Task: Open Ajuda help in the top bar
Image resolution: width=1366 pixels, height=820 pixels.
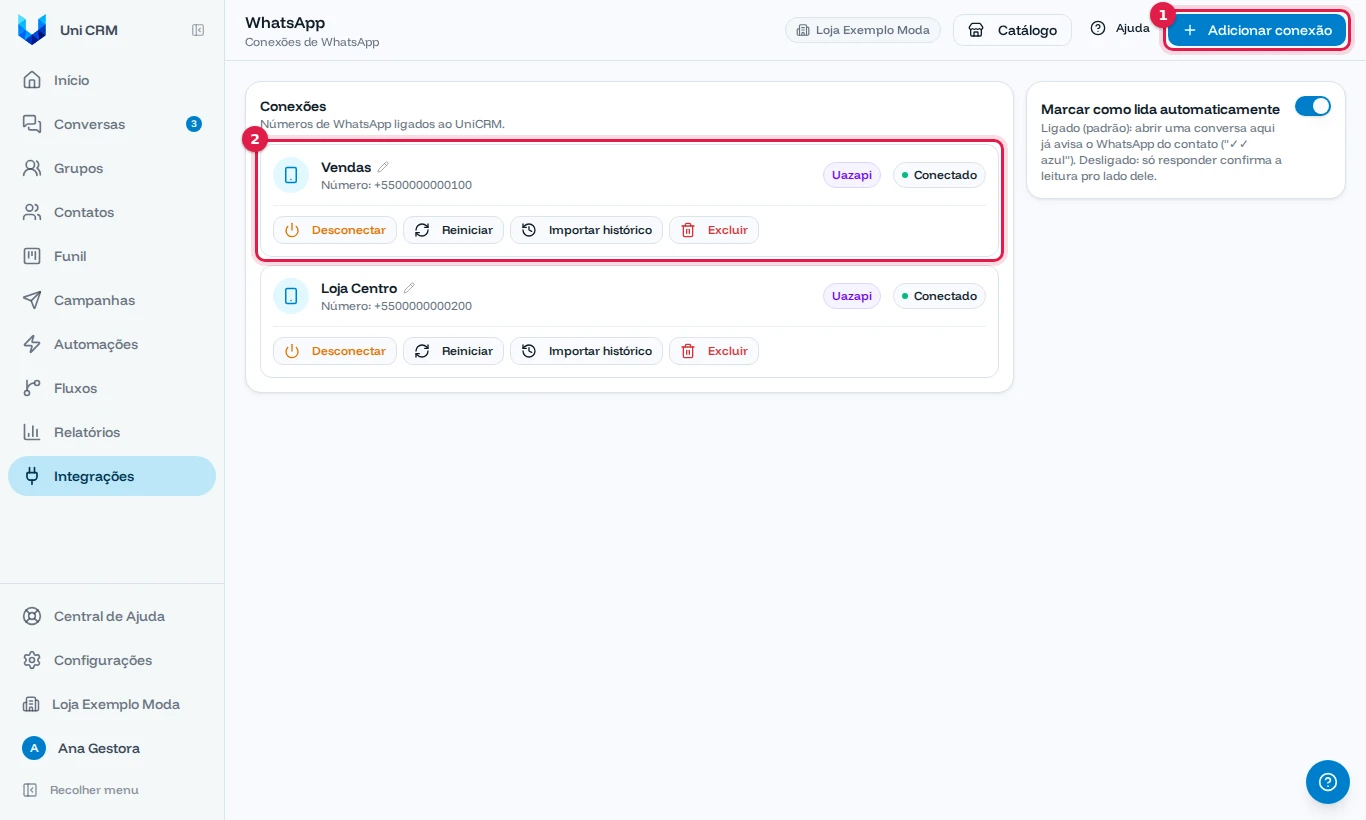Action: 1120,29
